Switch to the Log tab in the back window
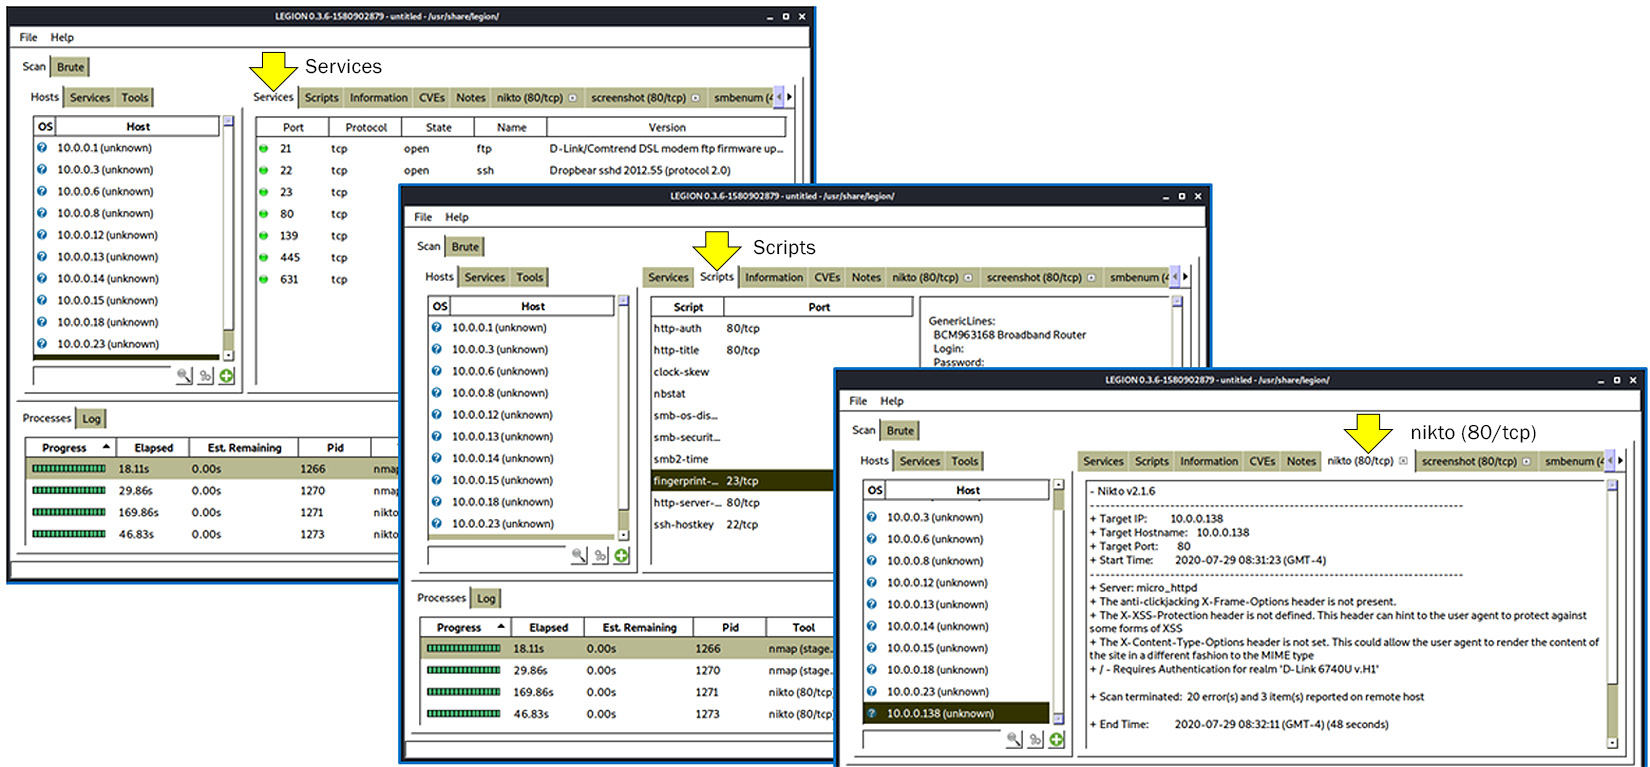Viewport: 1650px width, 767px height. coord(92,419)
